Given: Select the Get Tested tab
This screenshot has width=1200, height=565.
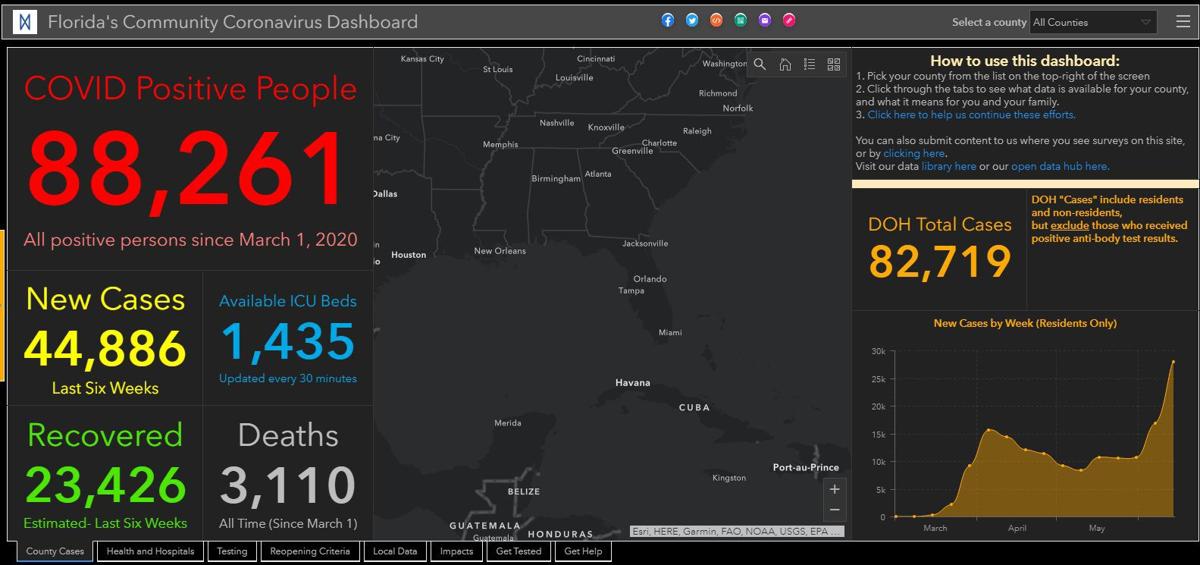Looking at the screenshot, I should coord(518,551).
